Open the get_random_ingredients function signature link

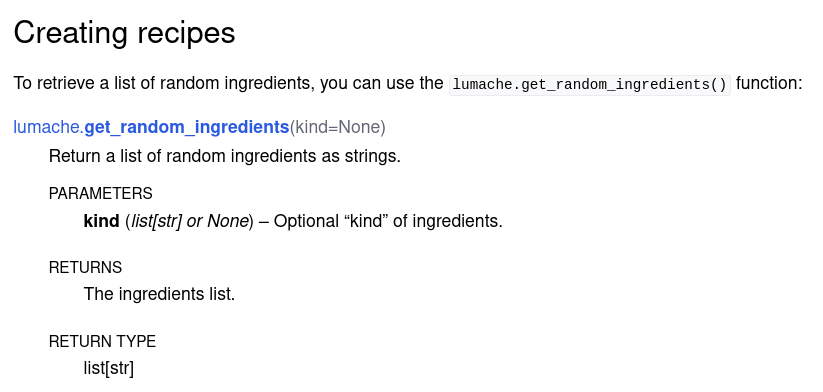click(186, 127)
